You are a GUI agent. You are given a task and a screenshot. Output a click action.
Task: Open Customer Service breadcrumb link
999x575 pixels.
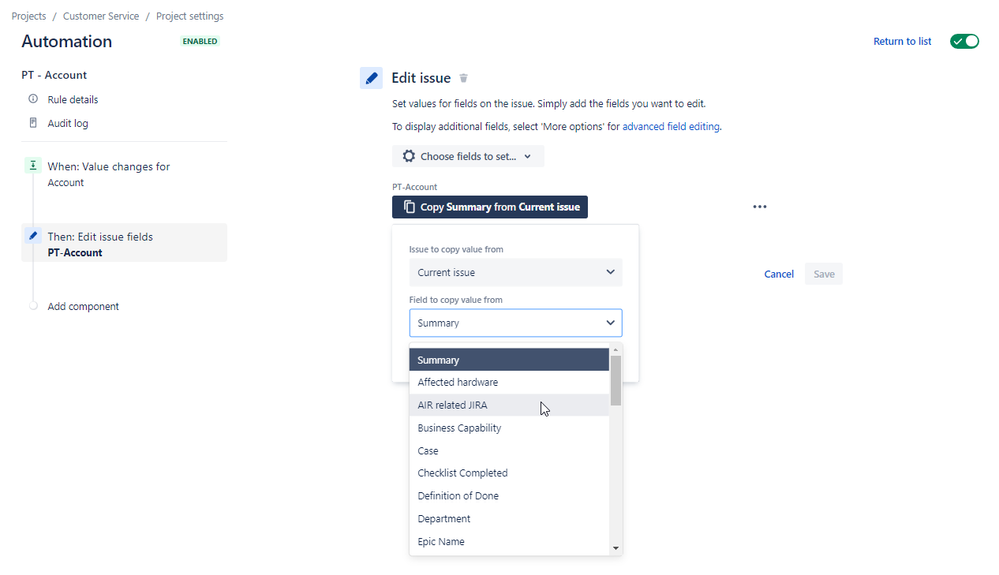pos(101,16)
